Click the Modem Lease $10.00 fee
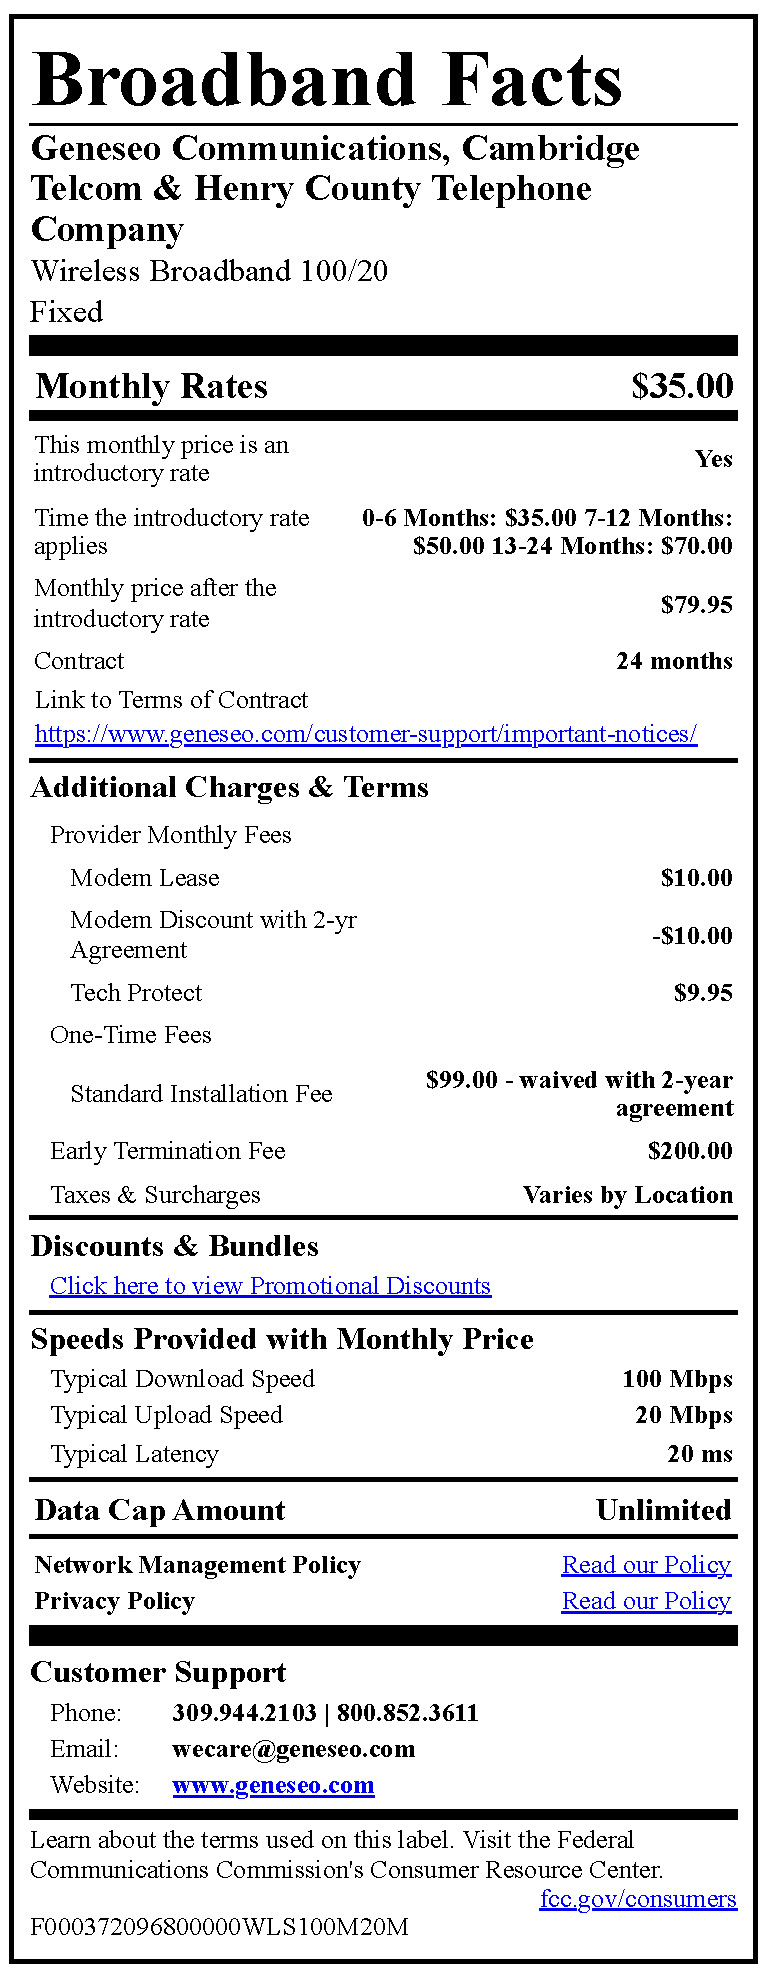Image resolution: width=770 pixels, height=1983 pixels. pyautogui.click(x=696, y=878)
